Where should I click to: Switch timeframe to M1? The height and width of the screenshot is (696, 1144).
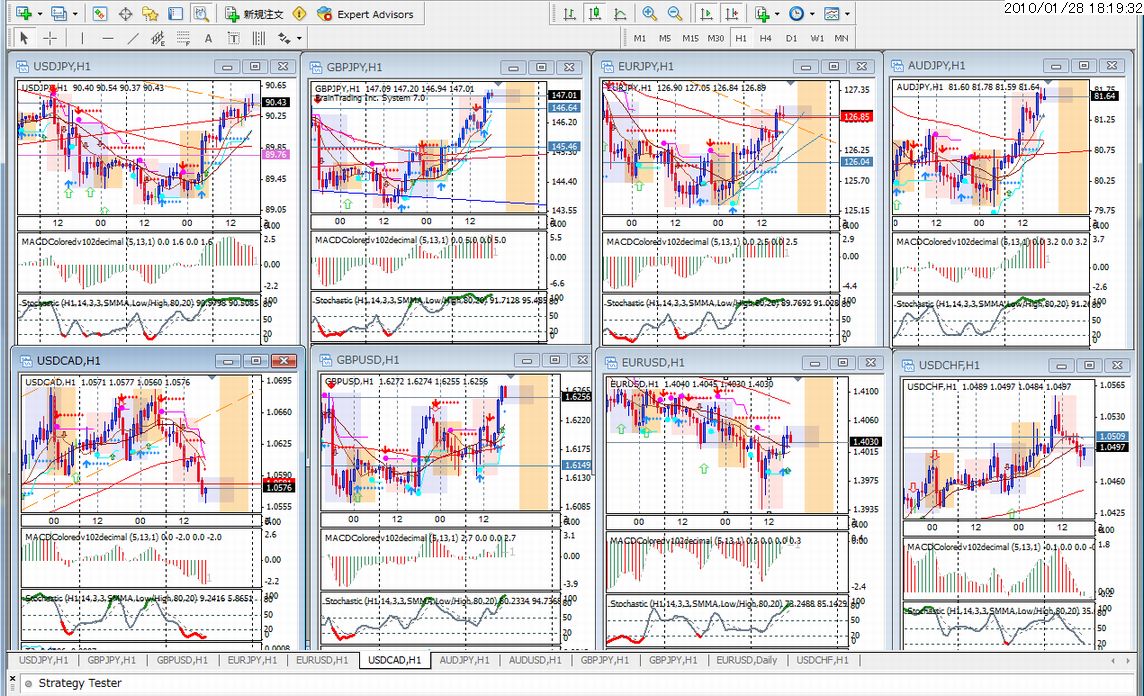tap(640, 38)
